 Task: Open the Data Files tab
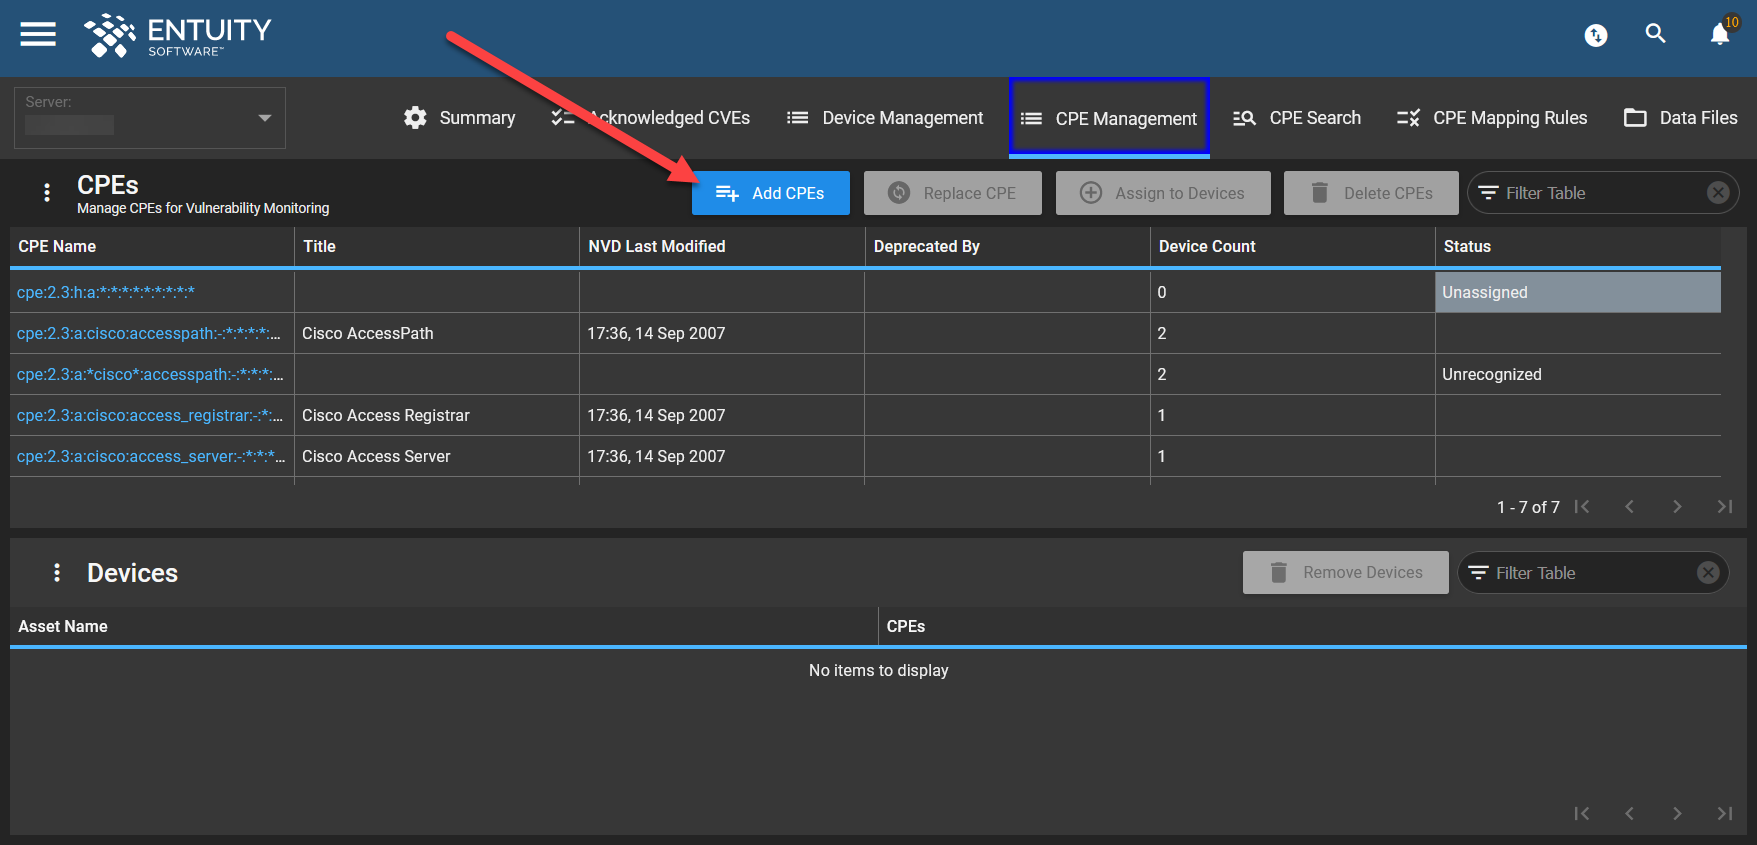click(x=1681, y=118)
